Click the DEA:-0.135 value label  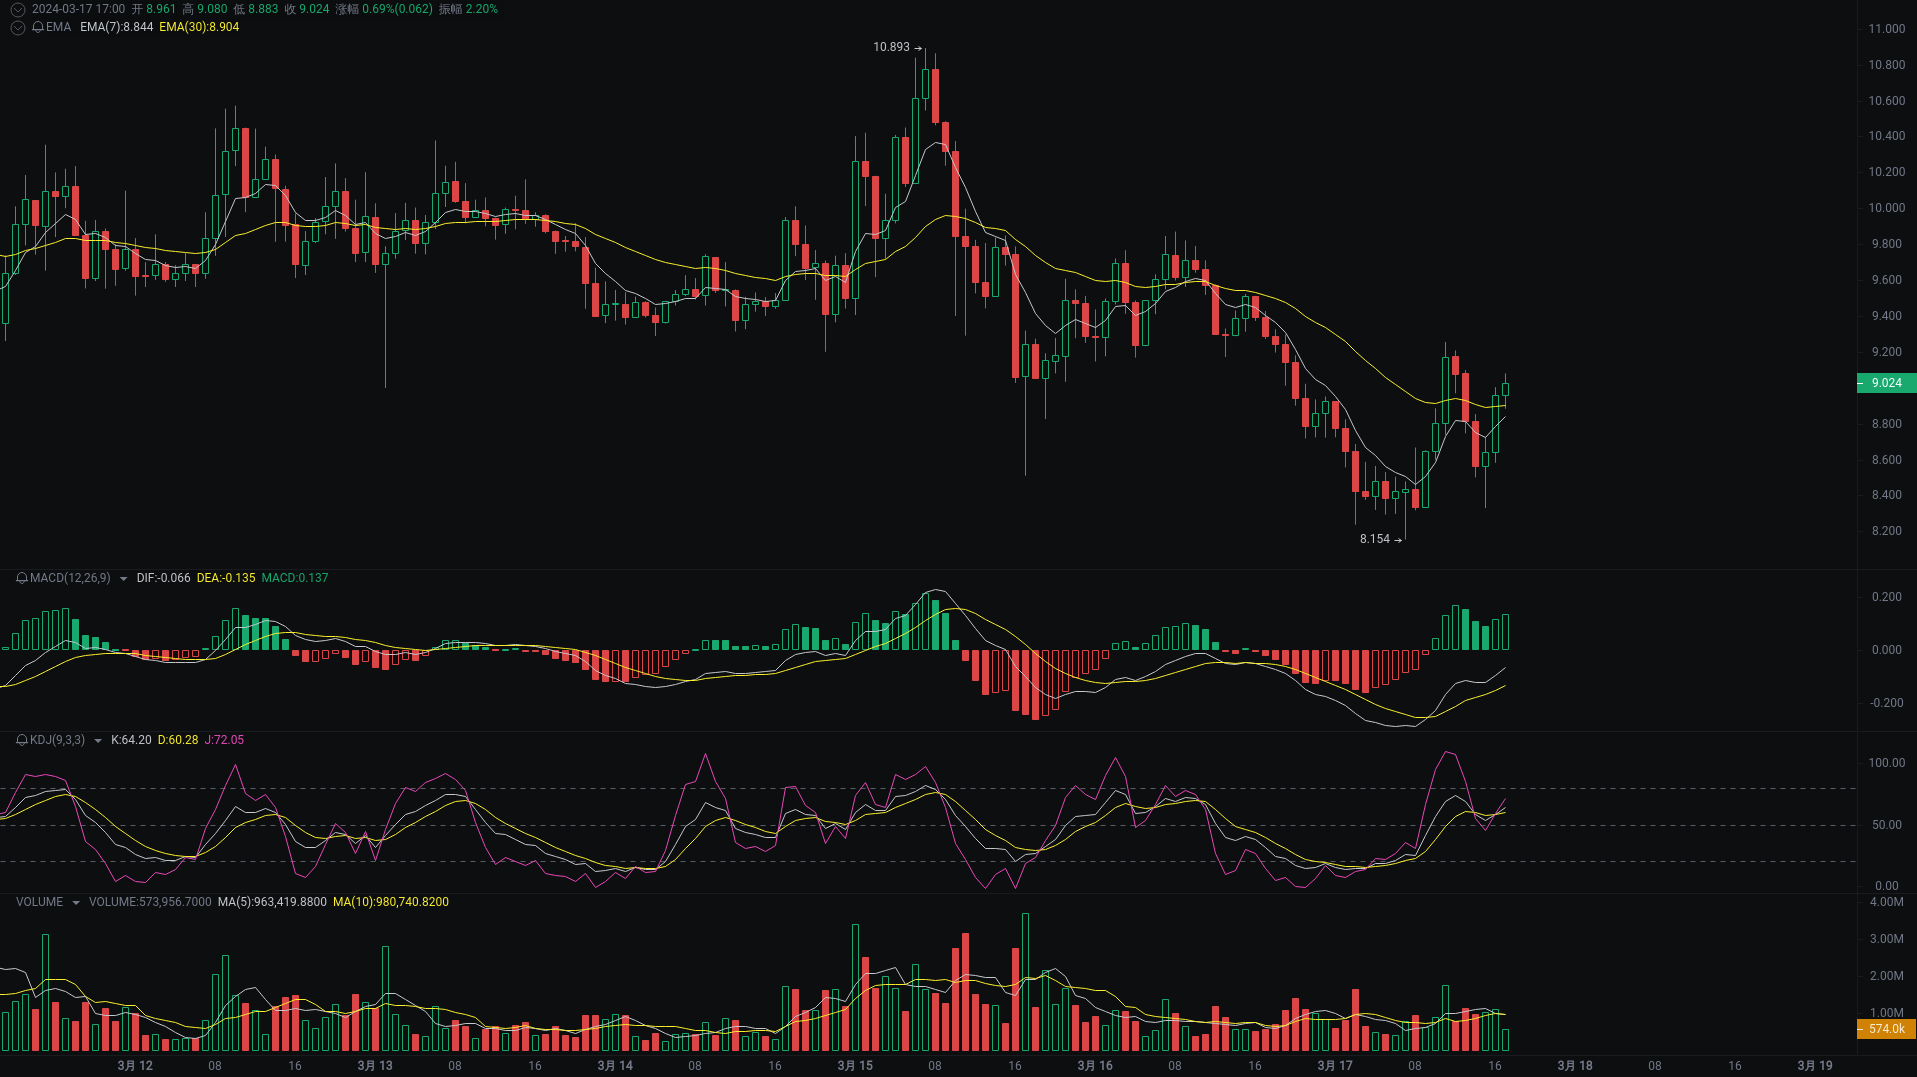226,578
